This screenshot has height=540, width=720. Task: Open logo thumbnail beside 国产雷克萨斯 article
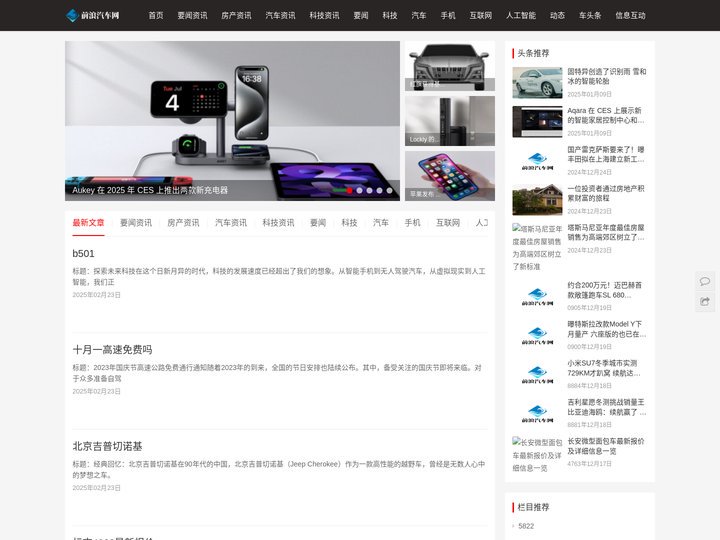pyautogui.click(x=537, y=161)
